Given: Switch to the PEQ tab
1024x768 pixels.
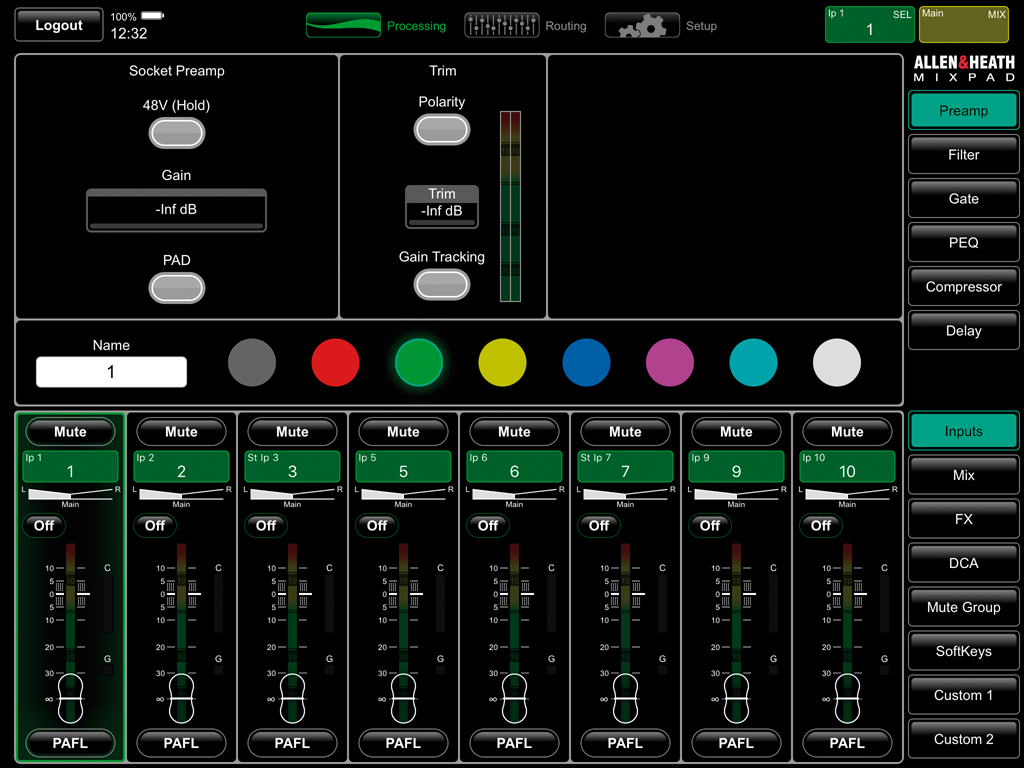Looking at the screenshot, I should (x=963, y=243).
